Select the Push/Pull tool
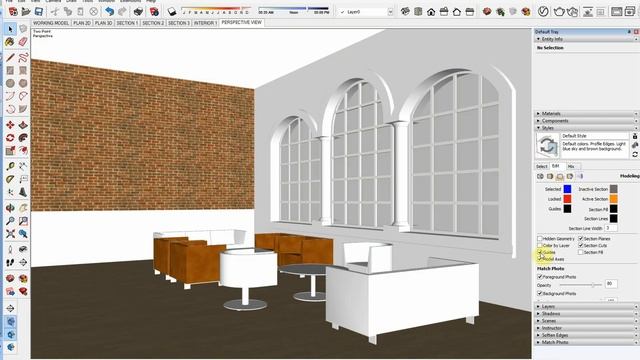Screen dimensions: 640x360 pos(23,125)
